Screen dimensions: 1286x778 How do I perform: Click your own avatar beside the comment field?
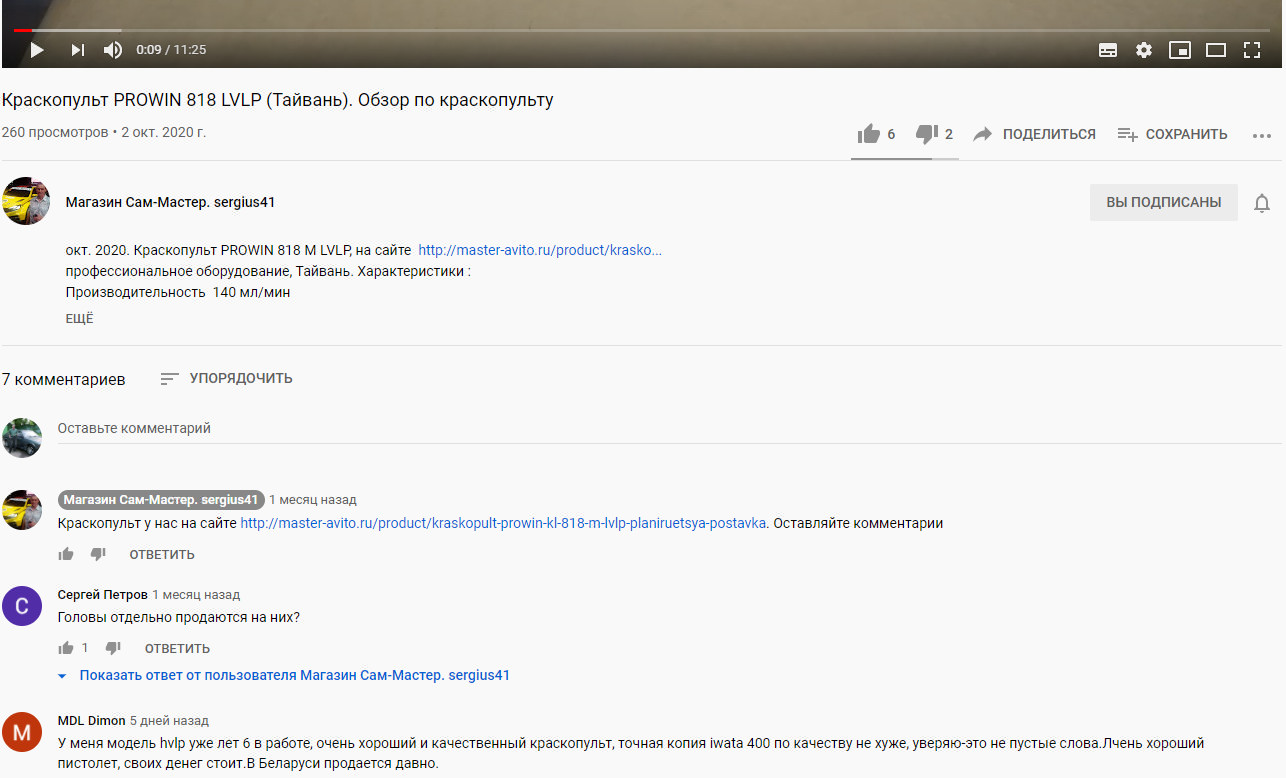click(x=22, y=438)
